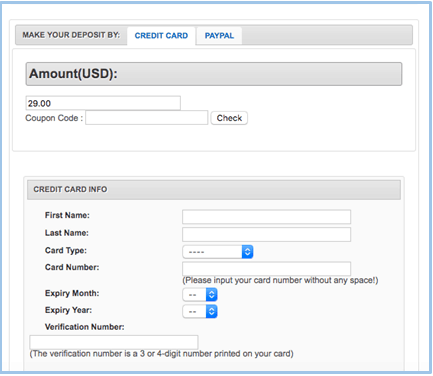Click the 'Card Number:' label

pyautogui.click(x=72, y=267)
